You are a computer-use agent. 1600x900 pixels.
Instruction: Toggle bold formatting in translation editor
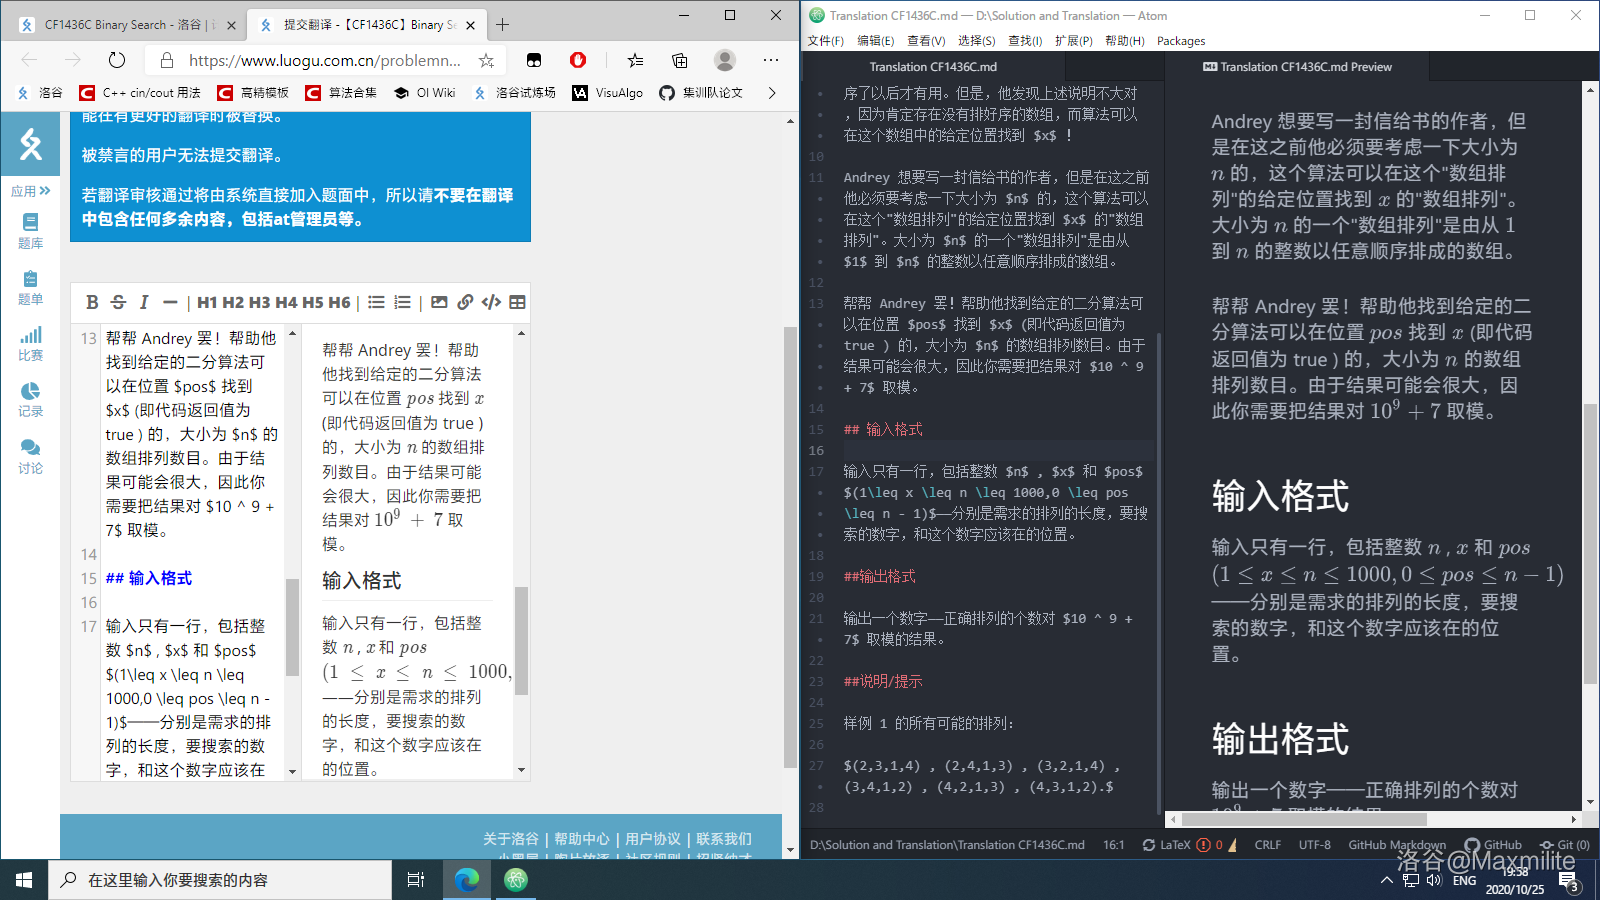coord(92,302)
